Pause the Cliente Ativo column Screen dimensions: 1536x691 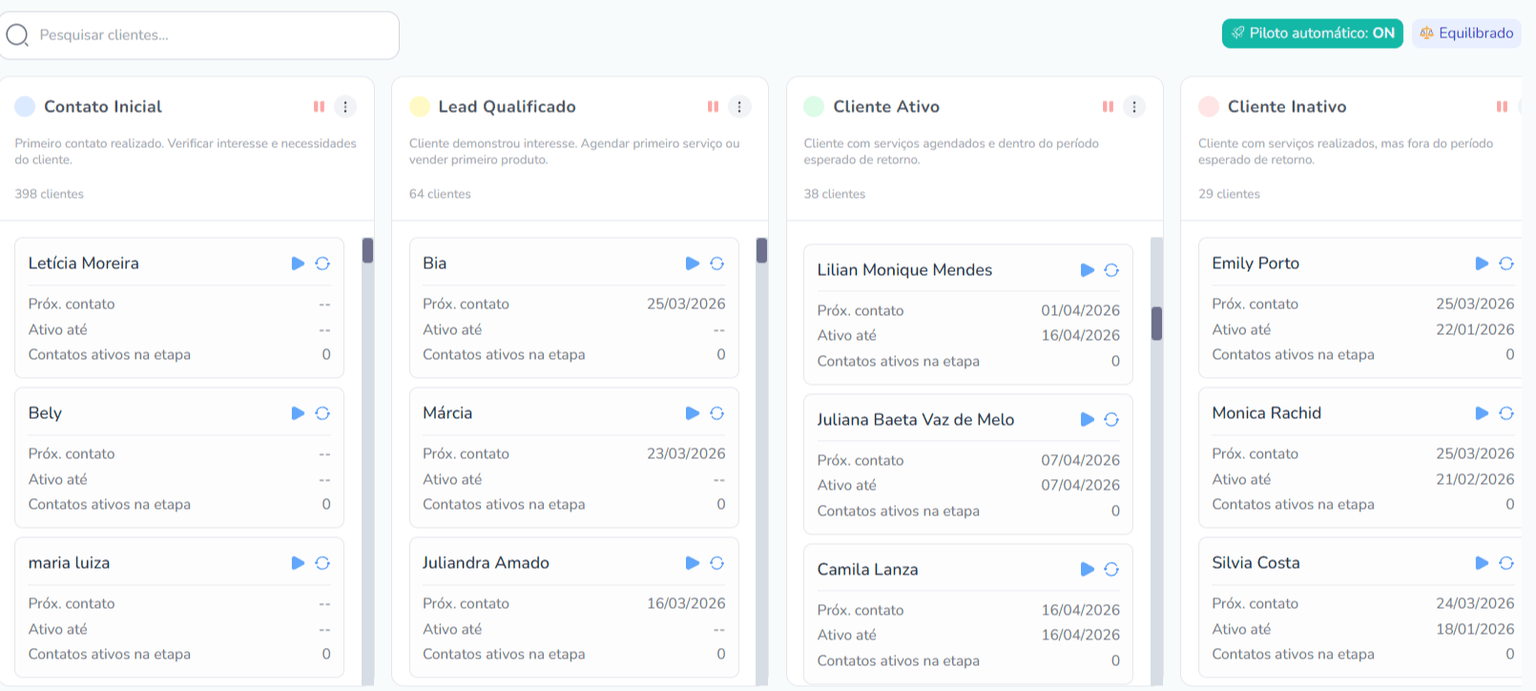point(1107,106)
